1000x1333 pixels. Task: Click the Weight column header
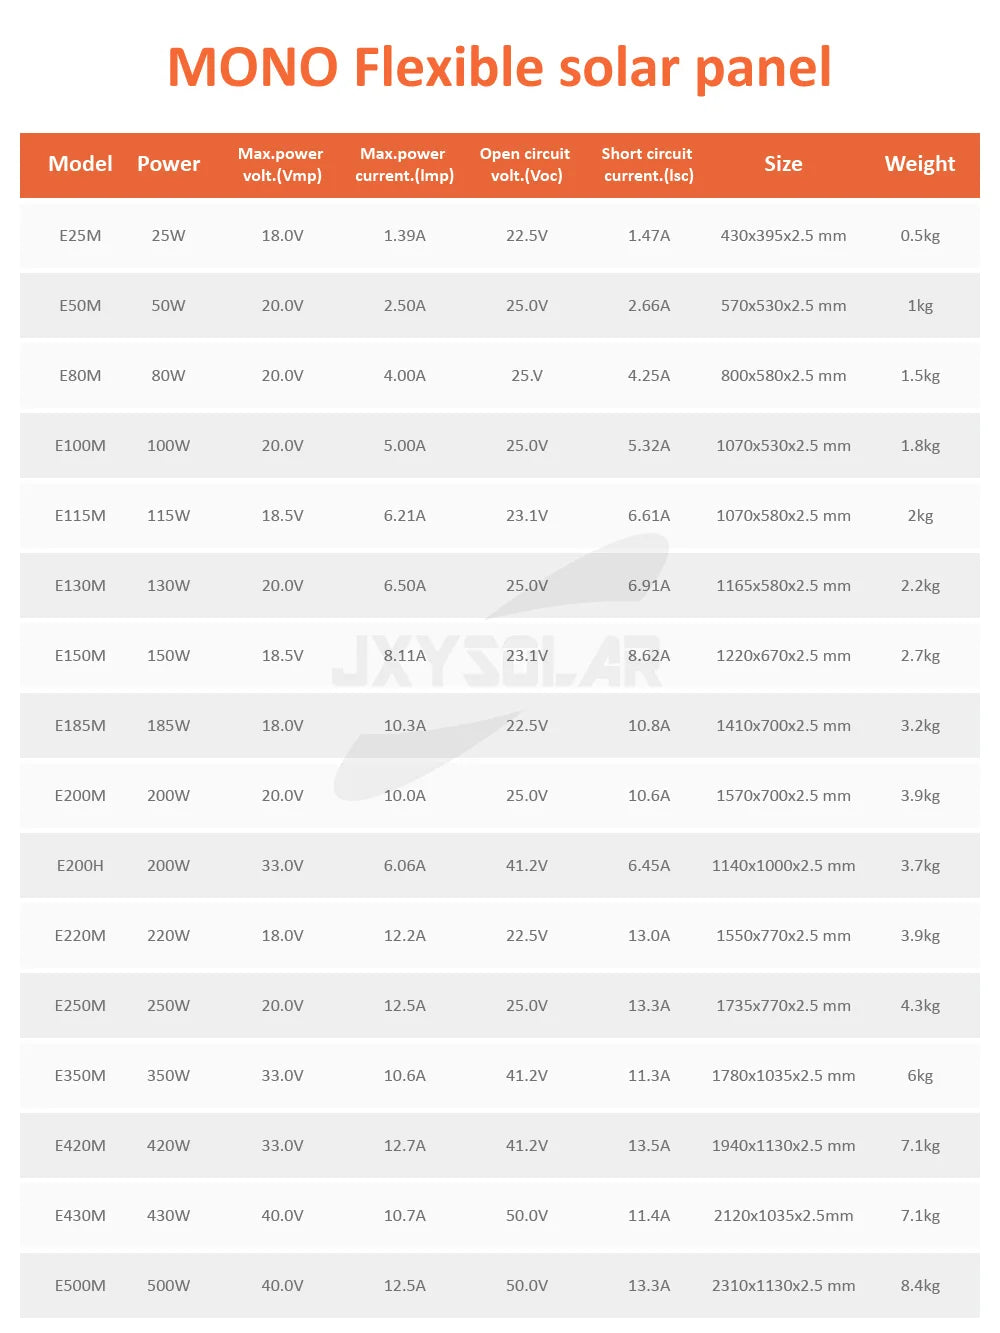point(920,164)
